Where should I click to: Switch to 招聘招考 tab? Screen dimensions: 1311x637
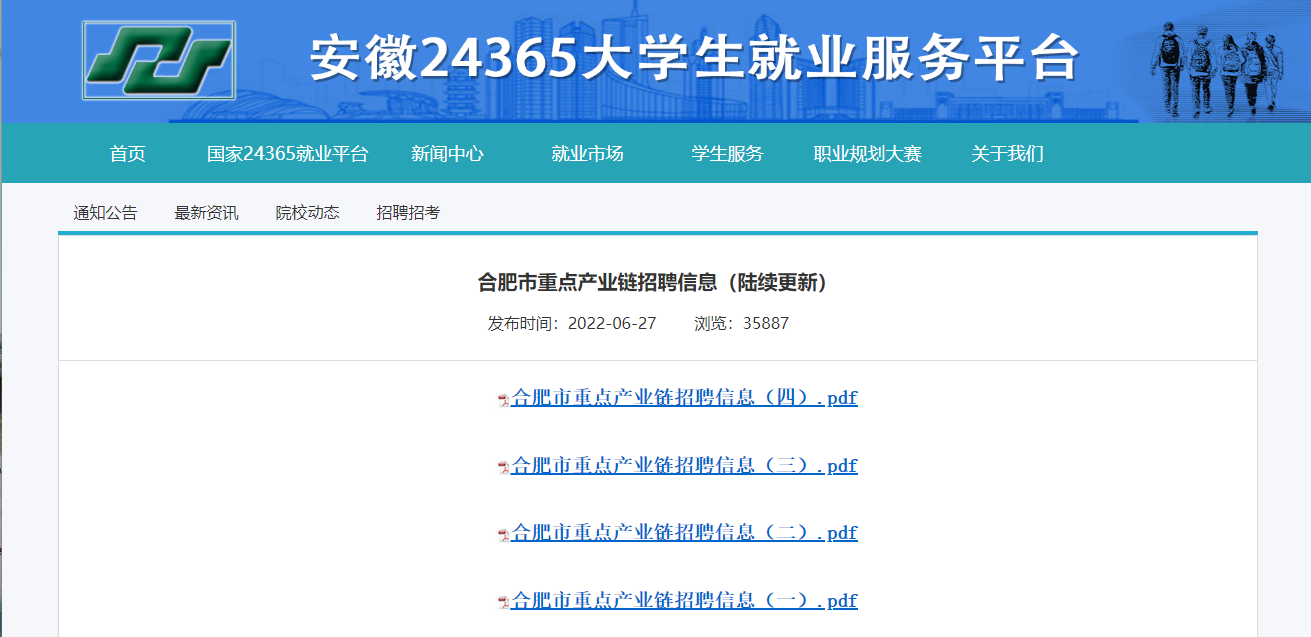408,213
